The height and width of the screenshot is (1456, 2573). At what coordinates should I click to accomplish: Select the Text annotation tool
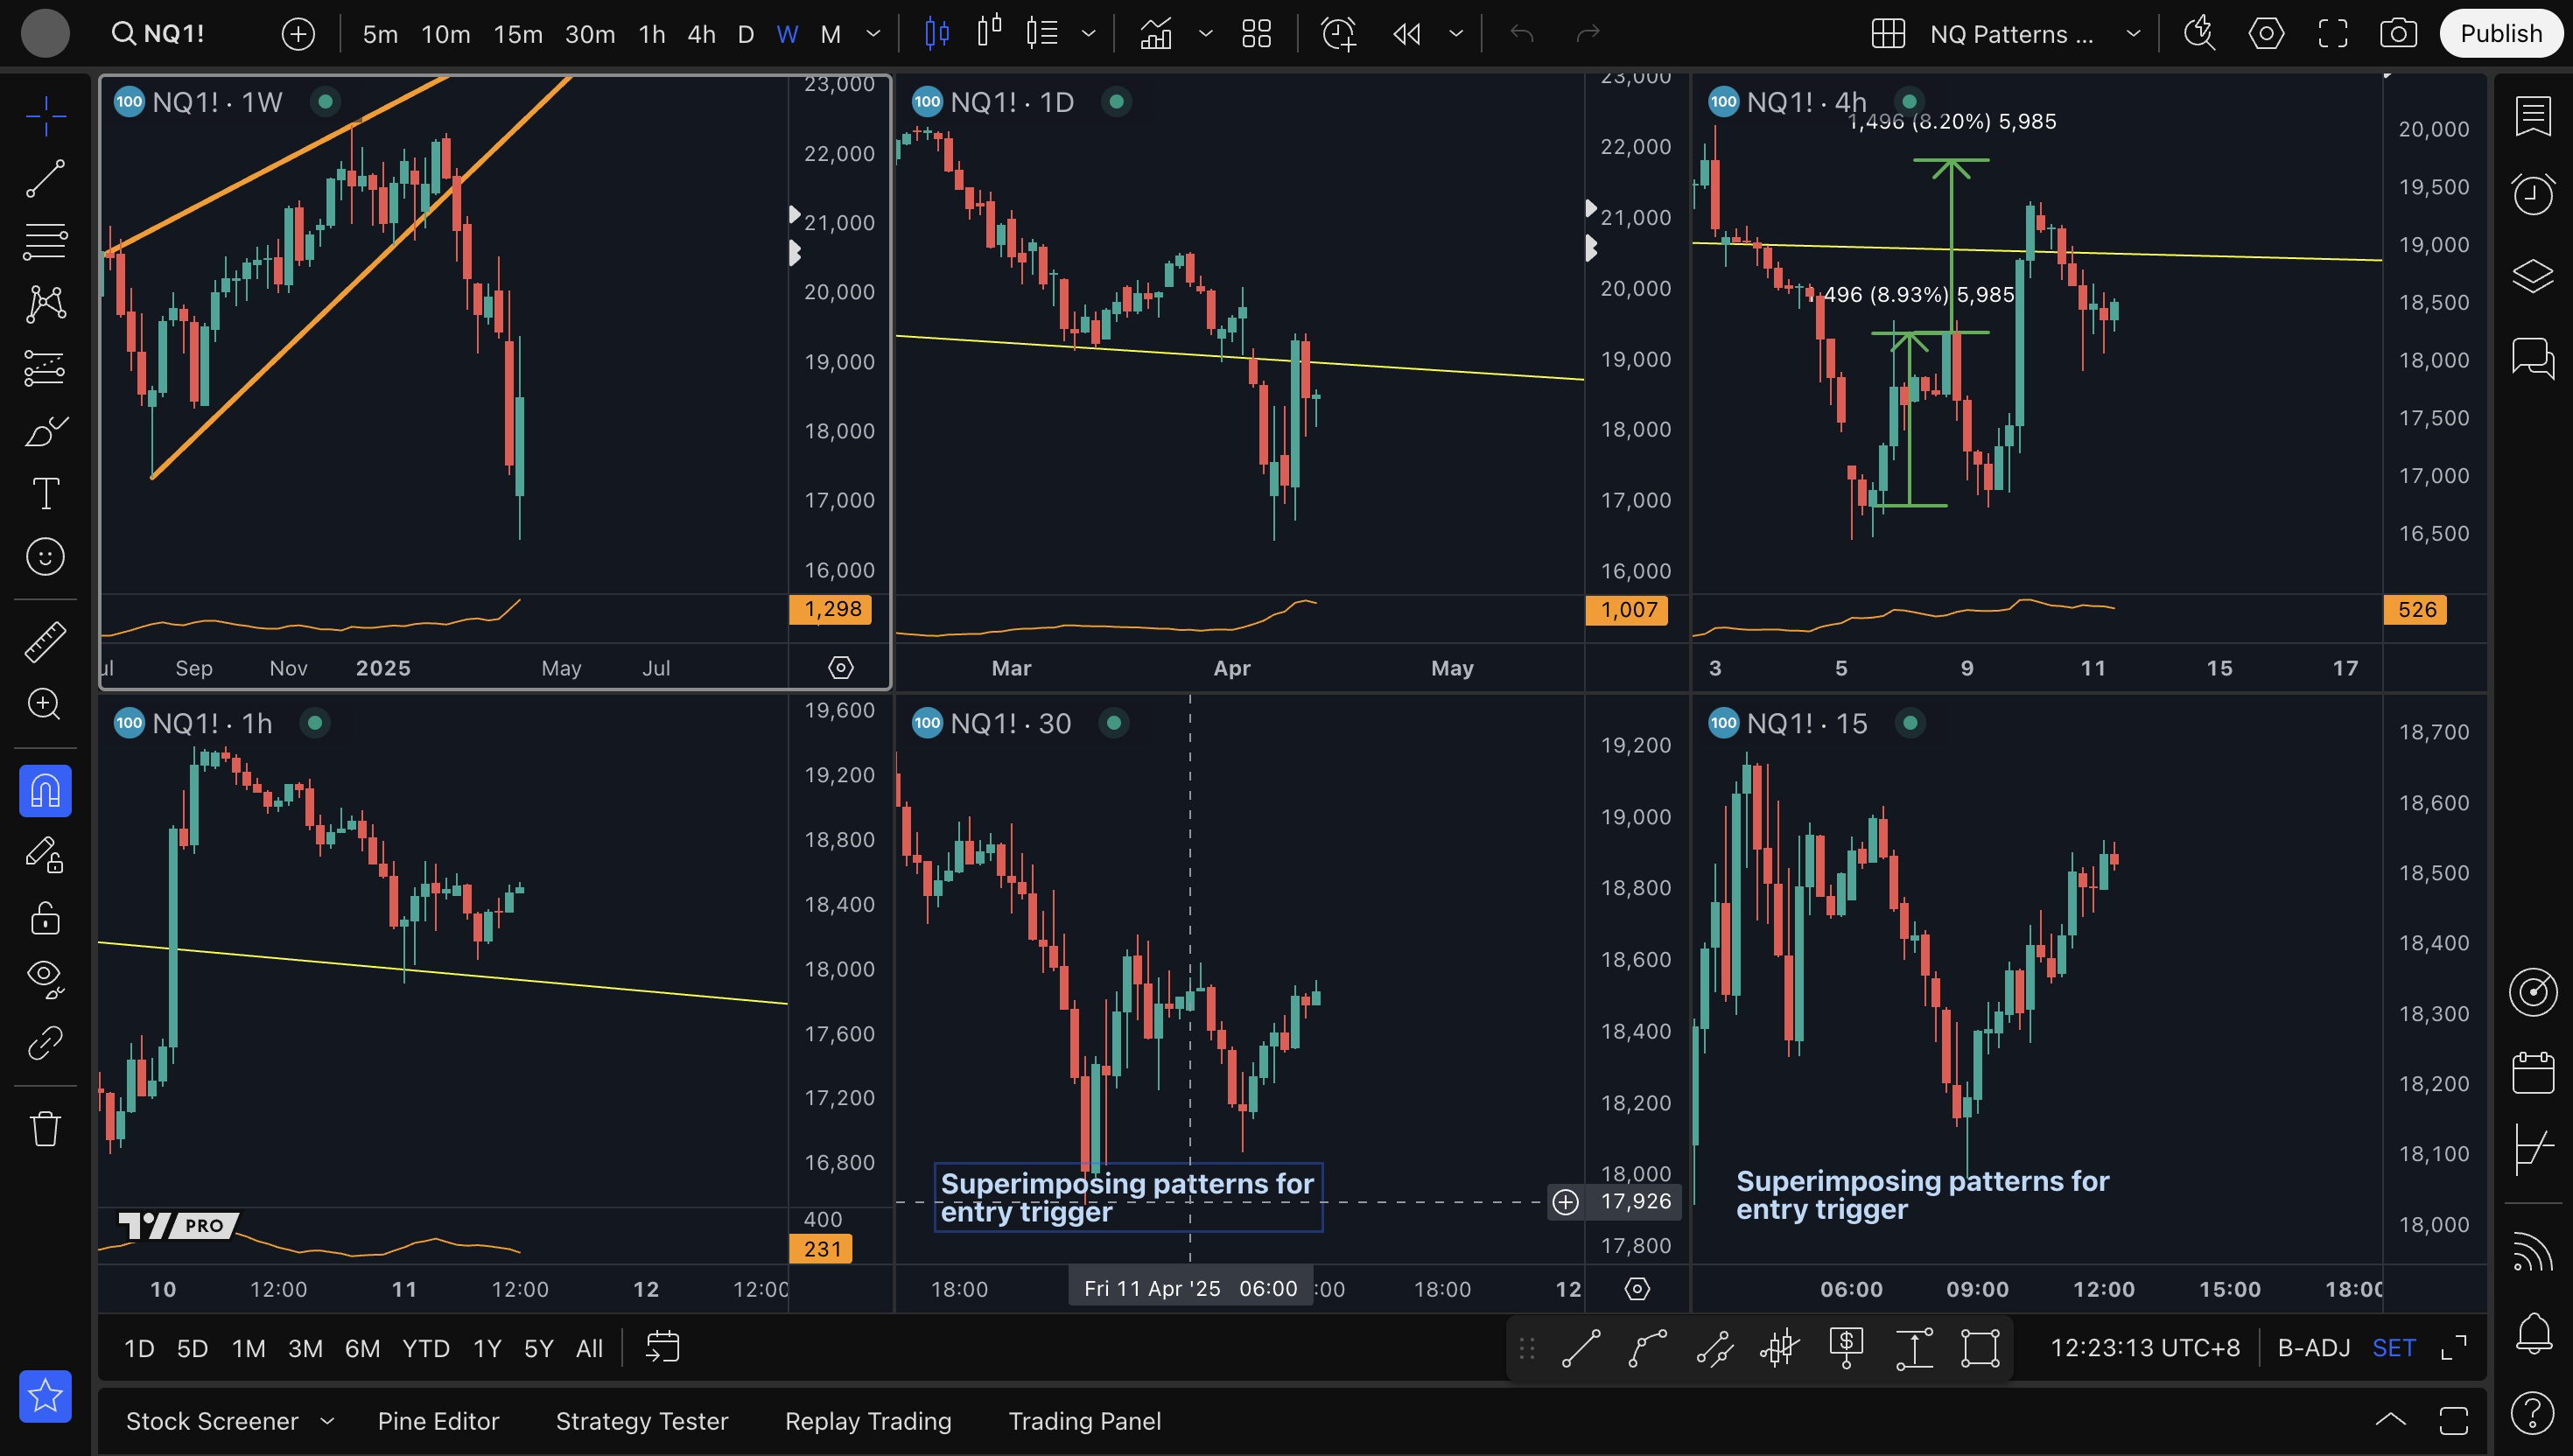click(45, 493)
